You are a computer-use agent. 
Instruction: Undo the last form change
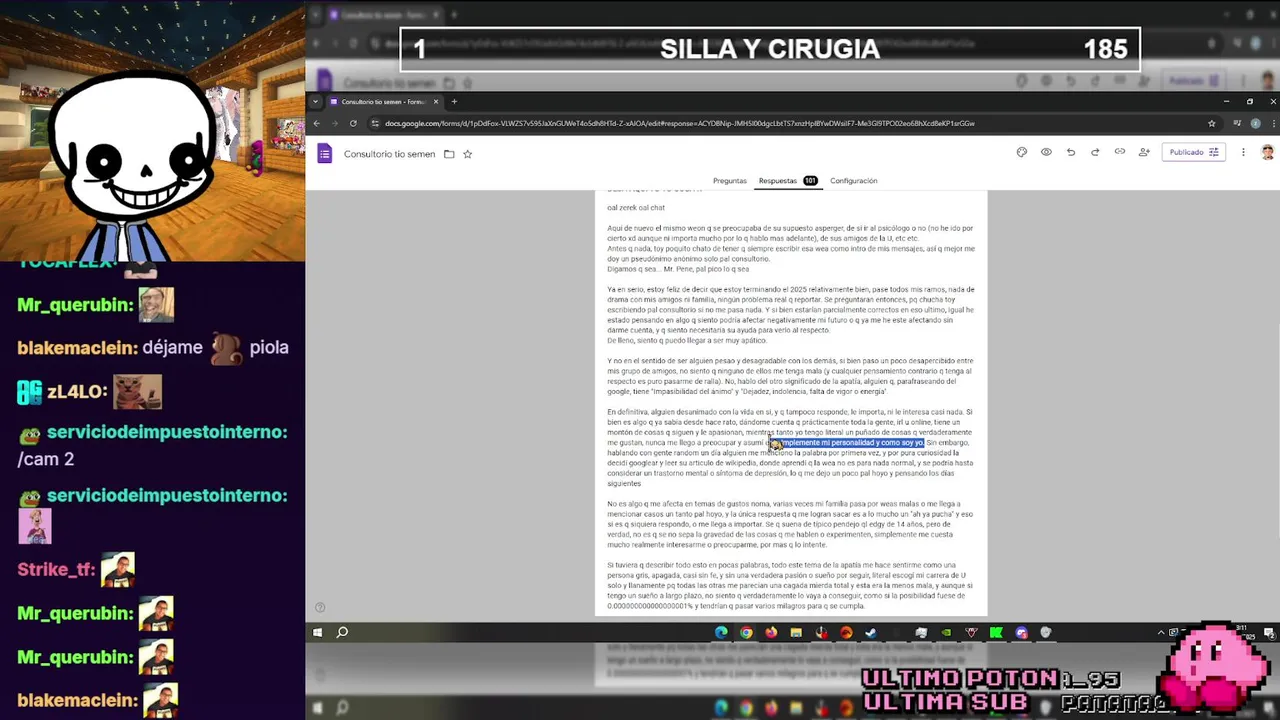click(x=1070, y=152)
